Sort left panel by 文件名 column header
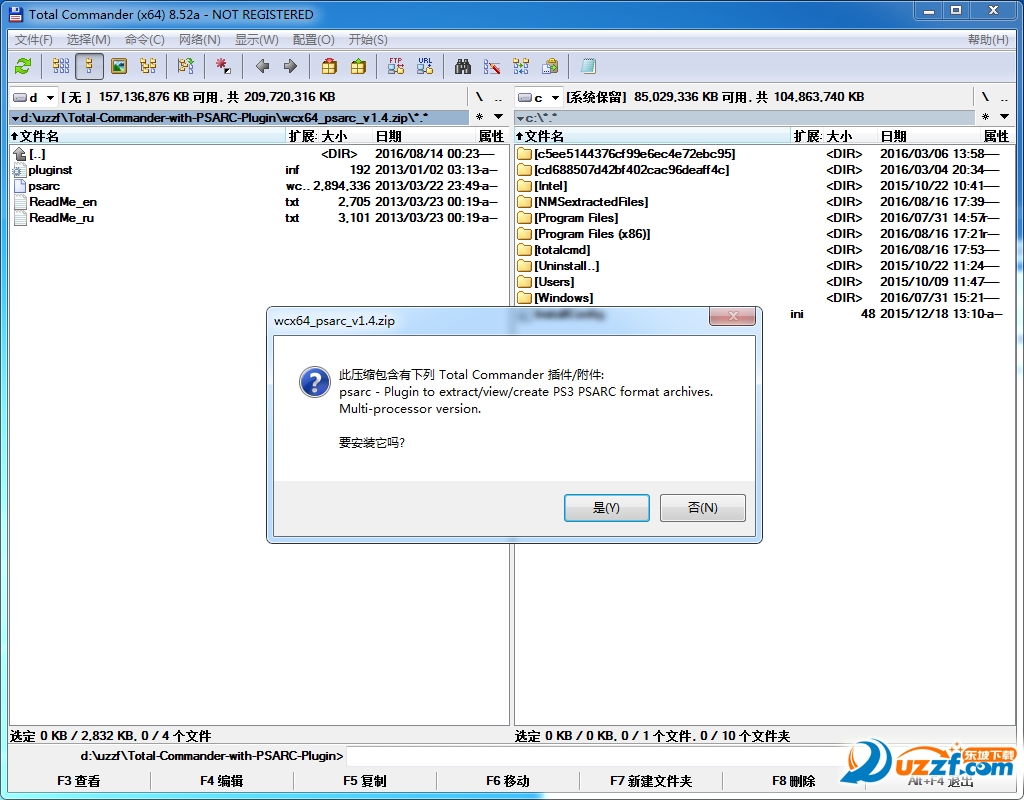Screen dimensions: 1024x800 pos(148,136)
